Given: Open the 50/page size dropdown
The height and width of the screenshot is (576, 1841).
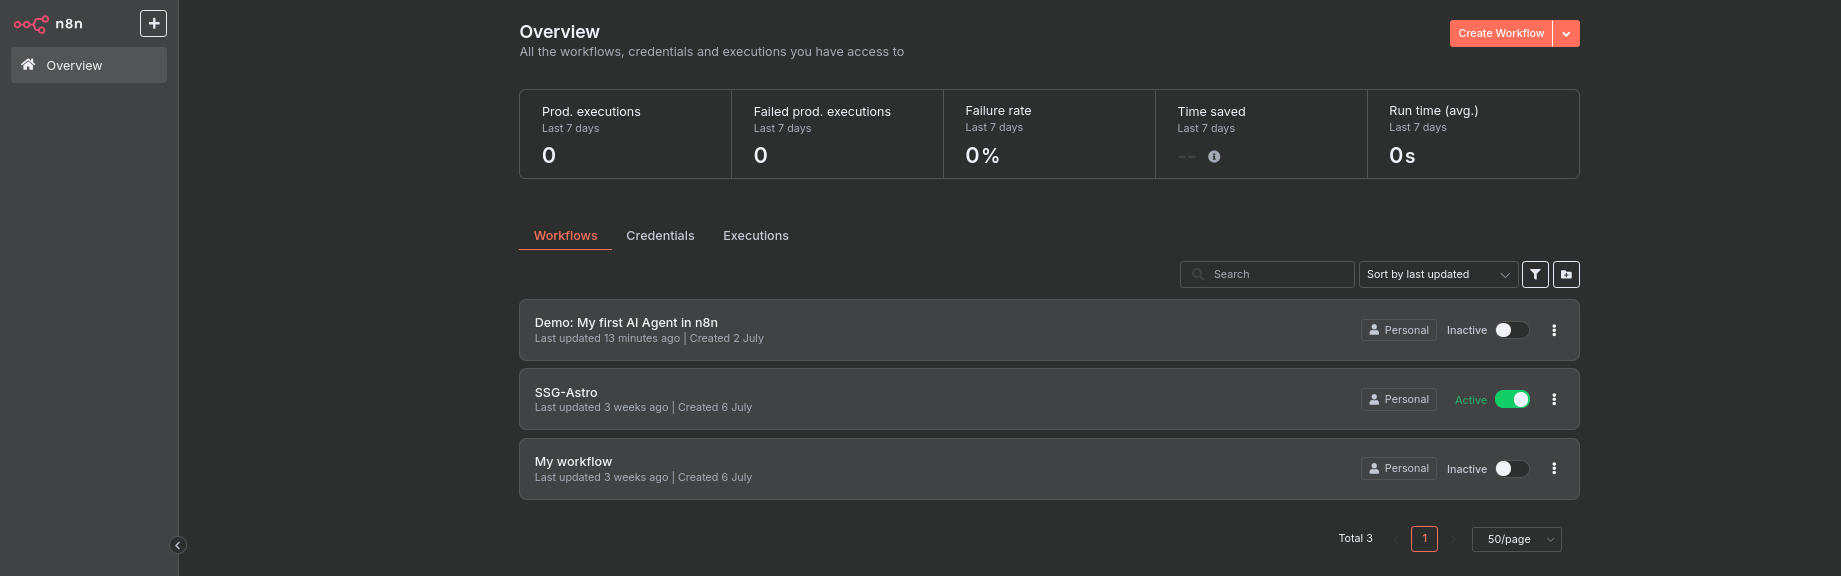Looking at the screenshot, I should coord(1516,540).
